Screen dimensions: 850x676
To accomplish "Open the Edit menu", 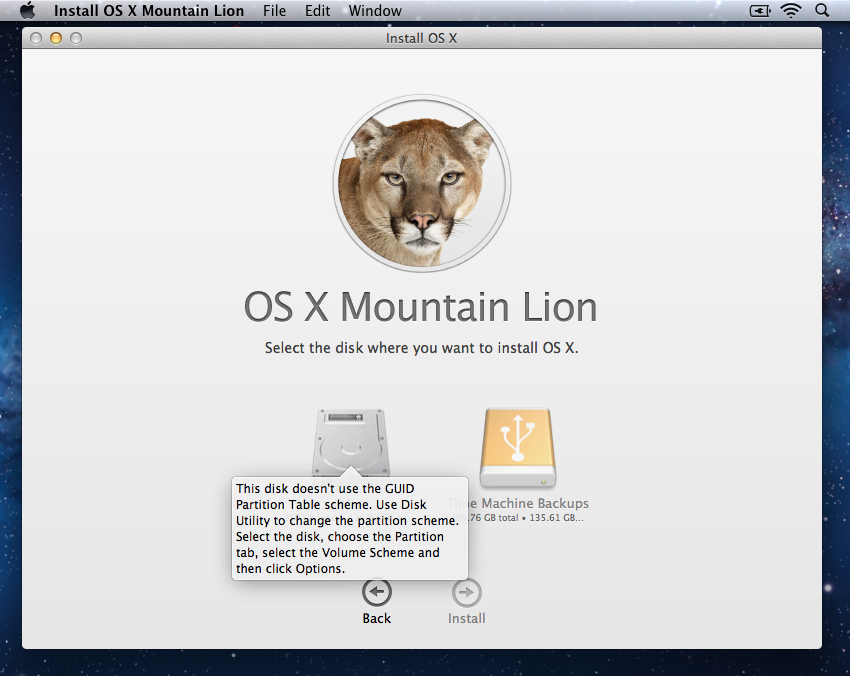I will 317,11.
